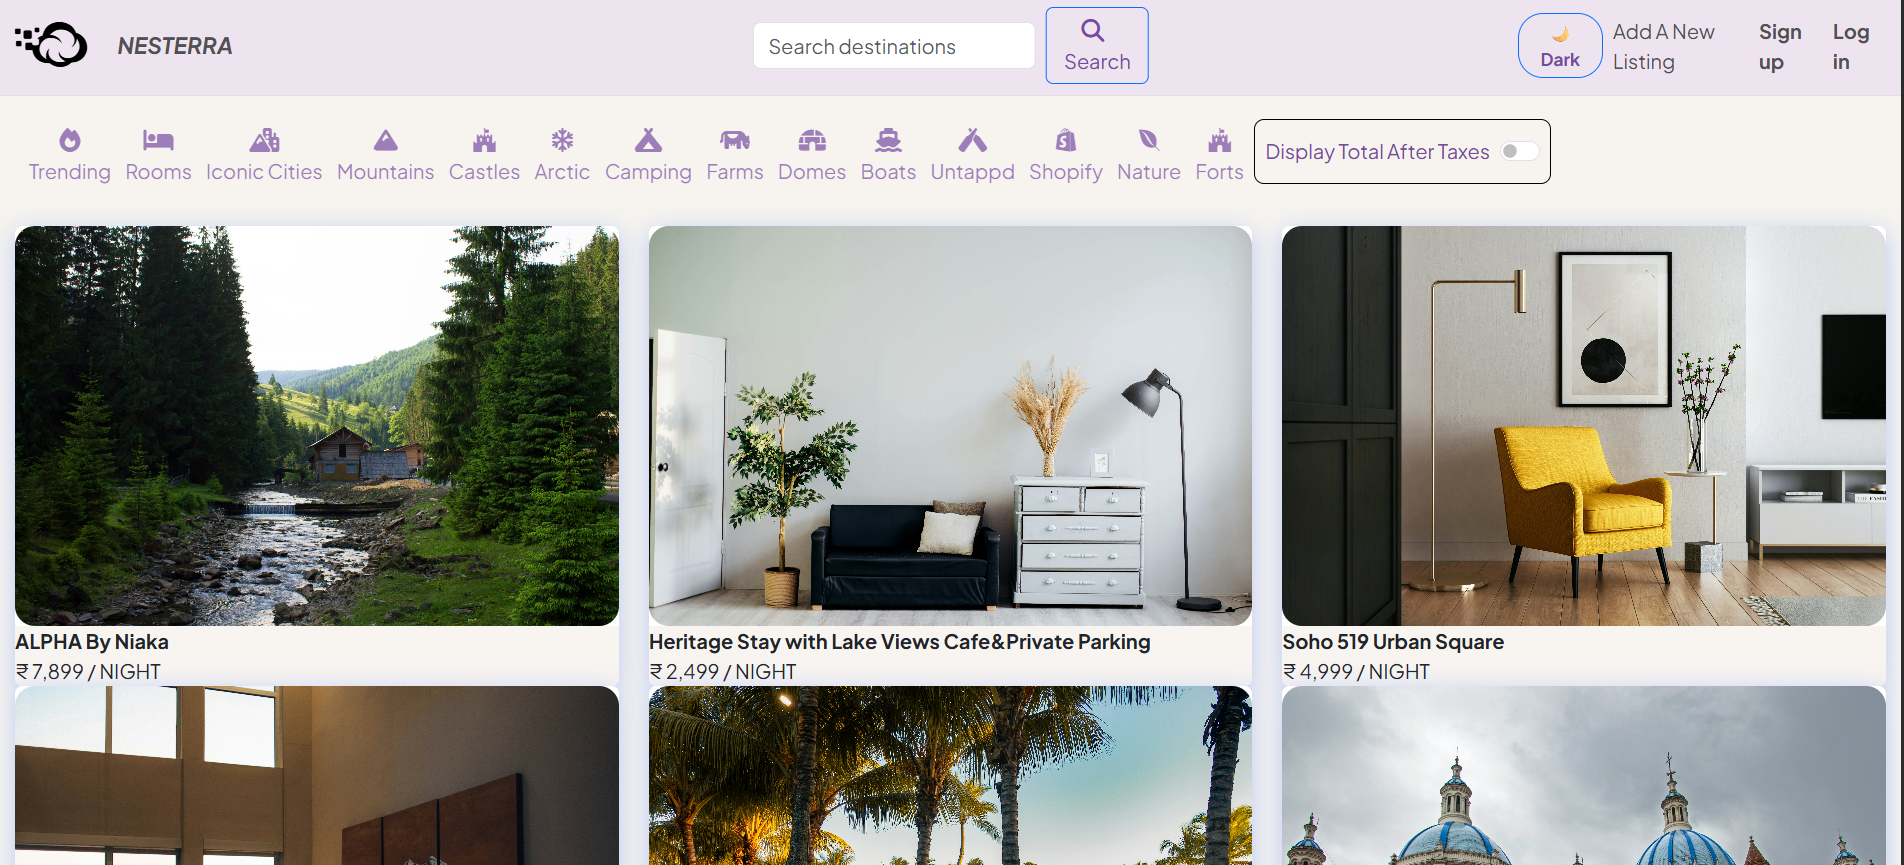Switch to Dark mode text label
The height and width of the screenshot is (865, 1904).
click(1560, 60)
